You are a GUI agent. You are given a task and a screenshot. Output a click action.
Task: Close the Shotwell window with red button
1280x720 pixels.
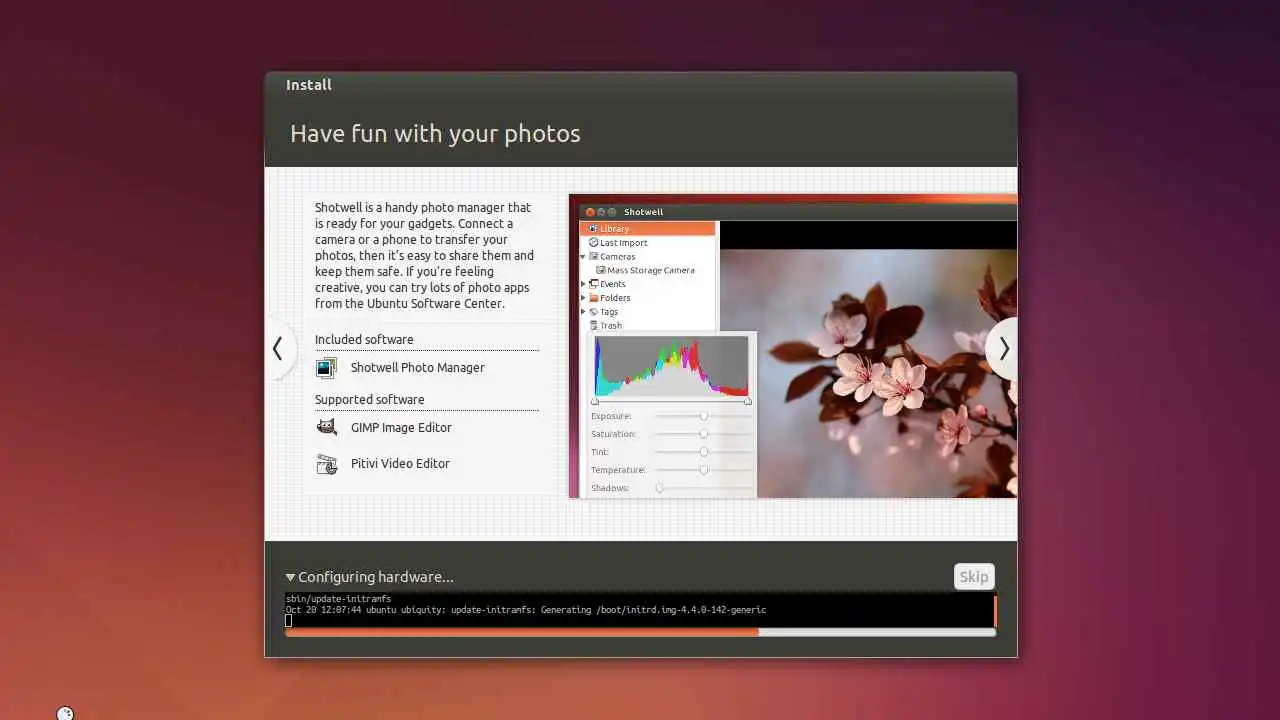(x=590, y=212)
